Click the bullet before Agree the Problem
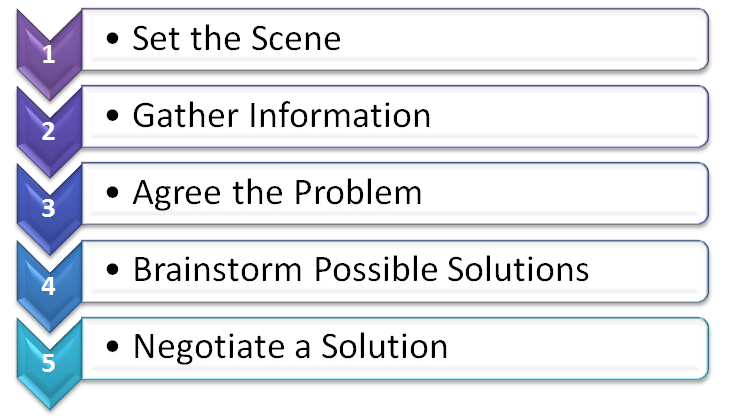Screen dimensions: 731x420 (x=112, y=193)
